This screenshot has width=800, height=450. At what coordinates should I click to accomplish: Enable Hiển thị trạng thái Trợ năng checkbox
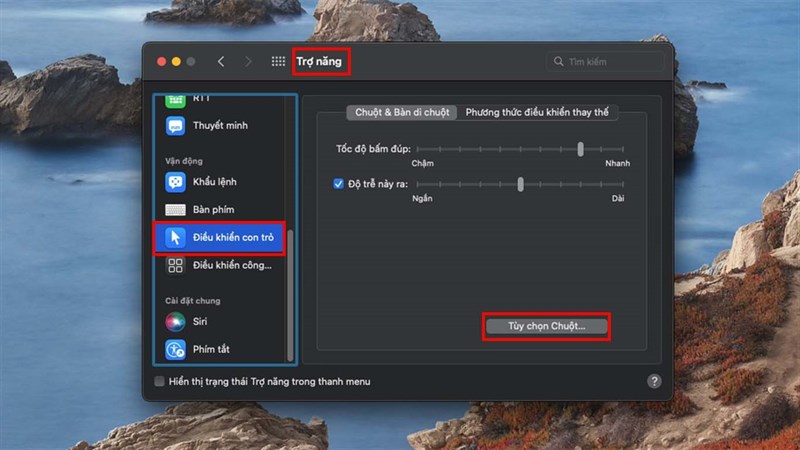pos(159,381)
